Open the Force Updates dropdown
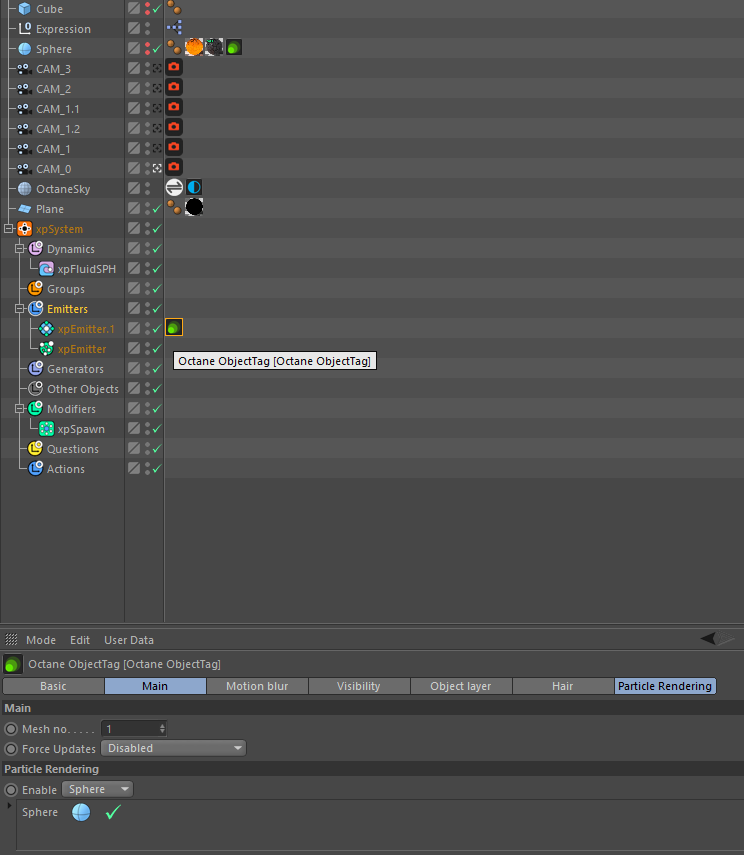Screen dimensions: 744x855 tap(173, 748)
